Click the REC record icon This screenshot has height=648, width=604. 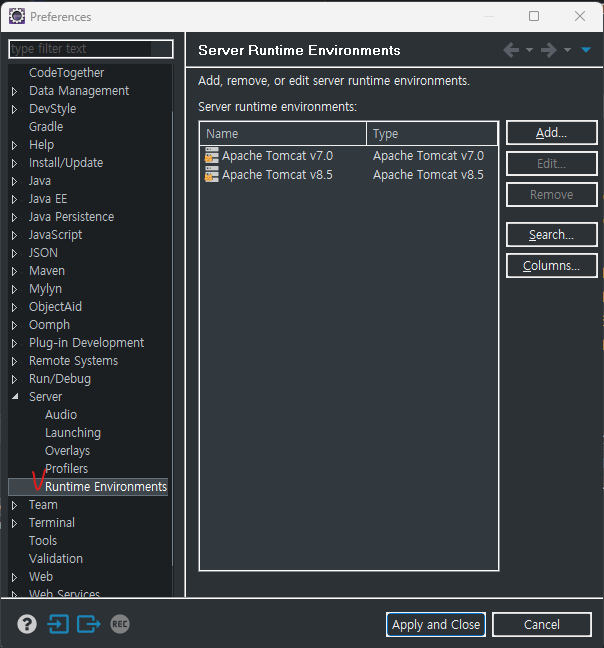pyautogui.click(x=120, y=624)
